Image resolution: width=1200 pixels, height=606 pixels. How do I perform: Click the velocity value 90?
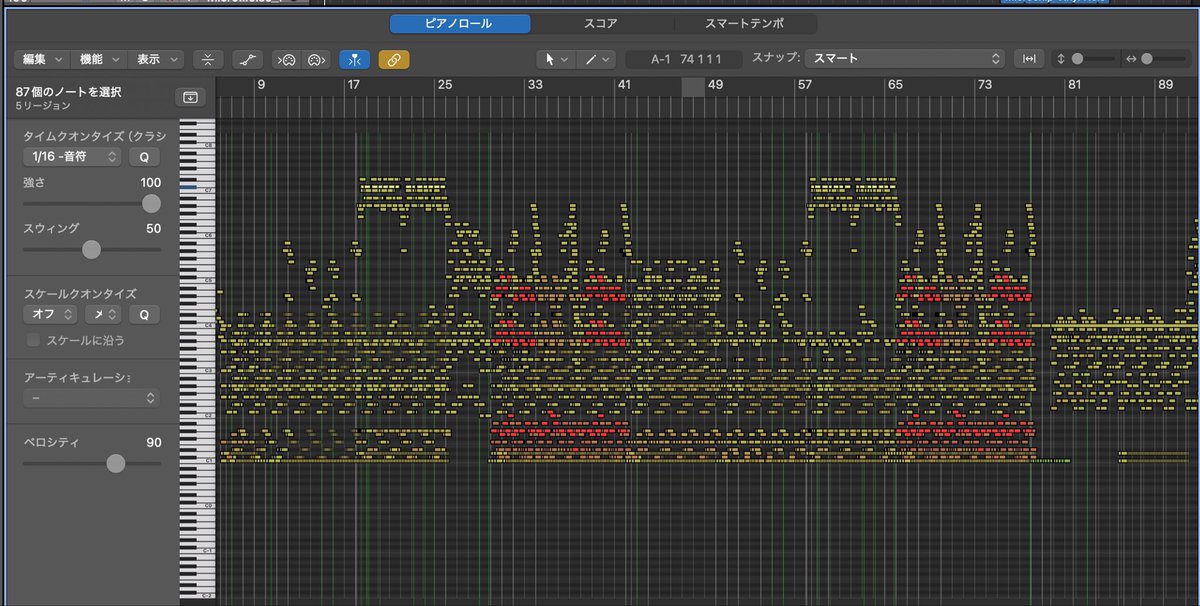pyautogui.click(x=154, y=442)
